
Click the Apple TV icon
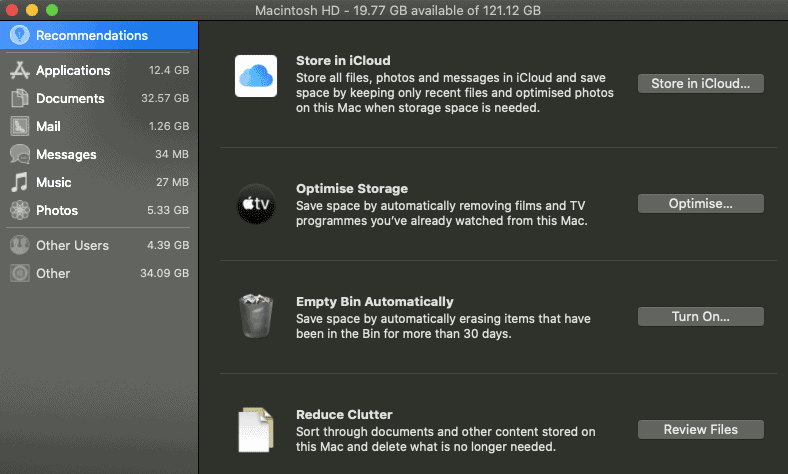tap(256, 204)
